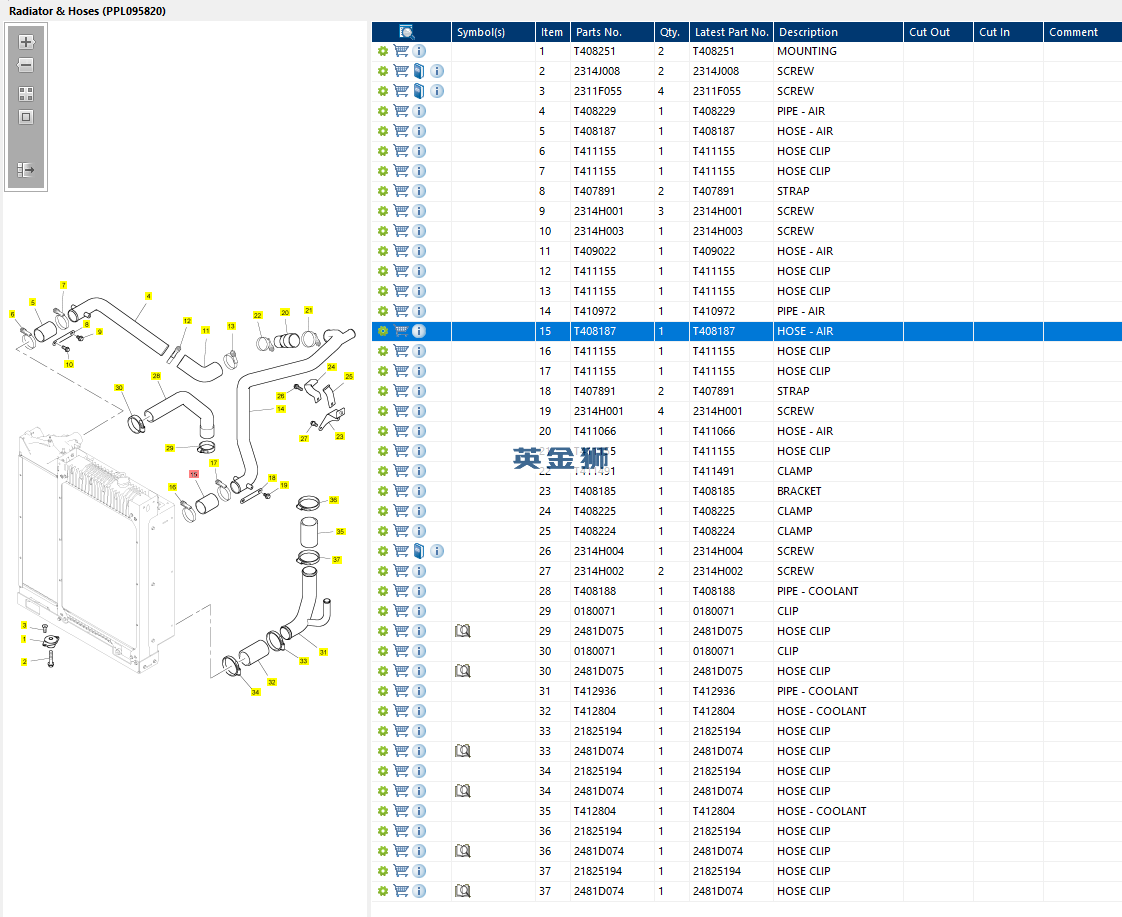Zoom out of the parts diagram
Screen dimensions: 1122x917
(x=26, y=65)
